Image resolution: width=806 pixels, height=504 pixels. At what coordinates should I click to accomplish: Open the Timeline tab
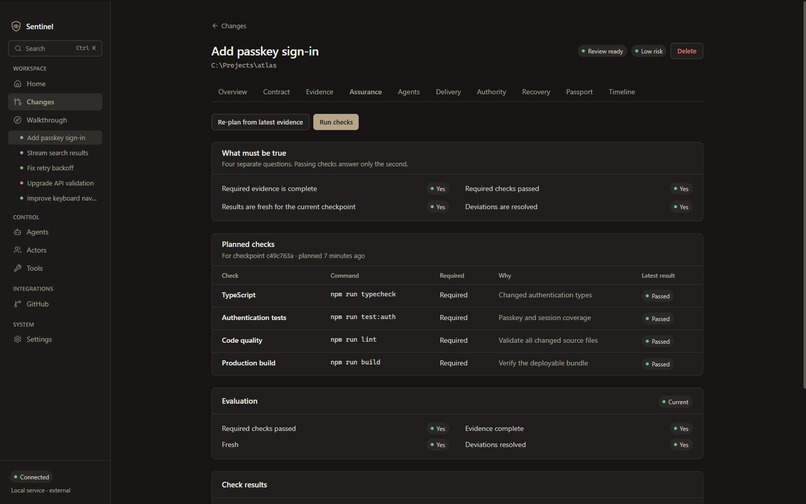[x=621, y=92]
